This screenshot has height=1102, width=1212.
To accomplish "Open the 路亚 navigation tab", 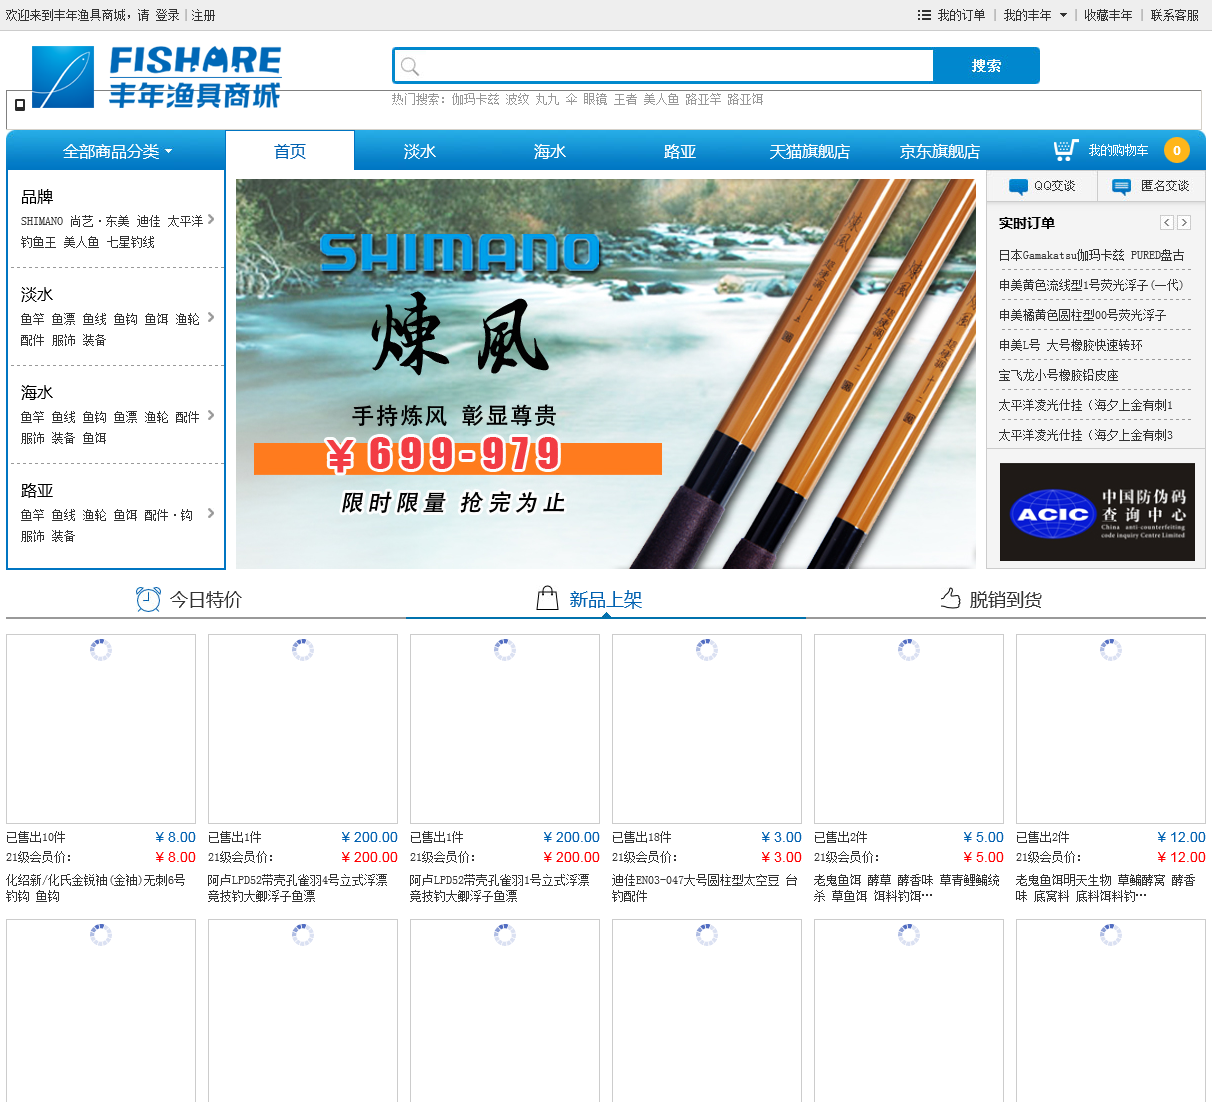I will pyautogui.click(x=680, y=151).
